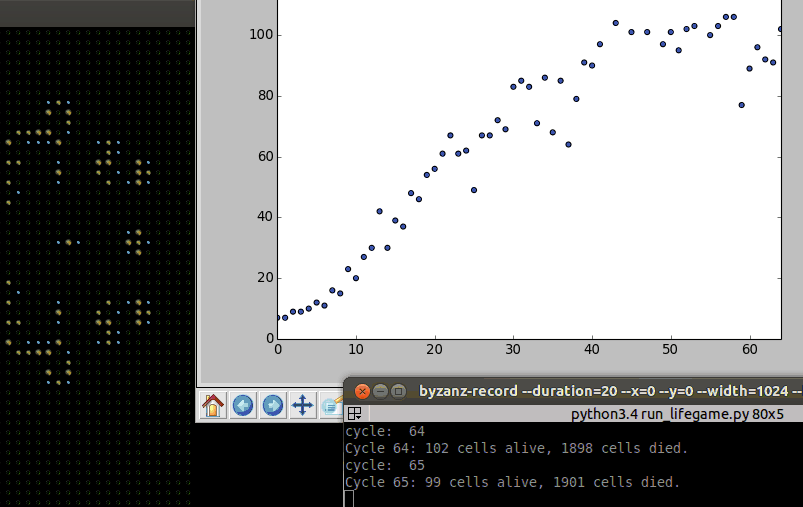Reset plot view with Home icon
Image resolution: width=803 pixels, height=507 pixels.
click(x=213, y=406)
